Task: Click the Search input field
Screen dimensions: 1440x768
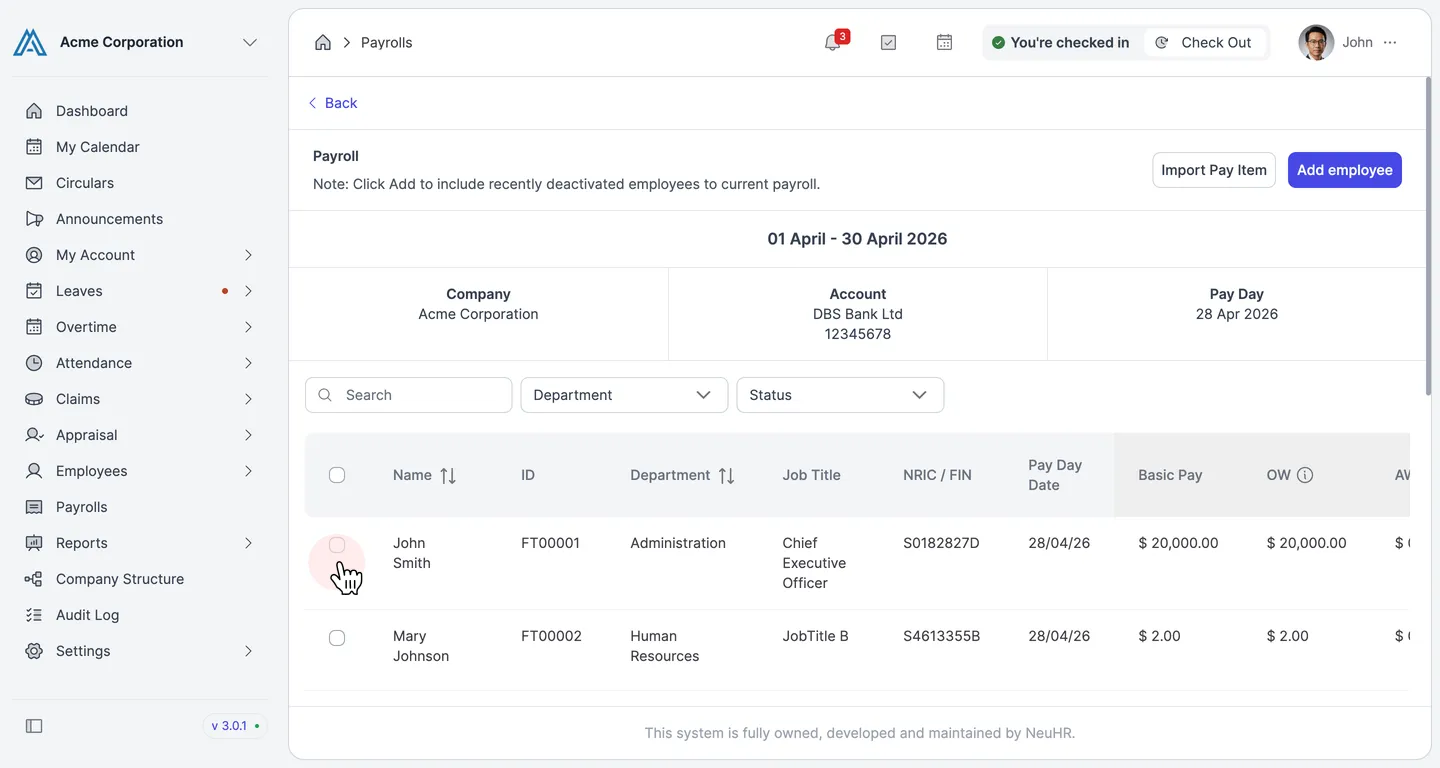Action: click(x=409, y=395)
